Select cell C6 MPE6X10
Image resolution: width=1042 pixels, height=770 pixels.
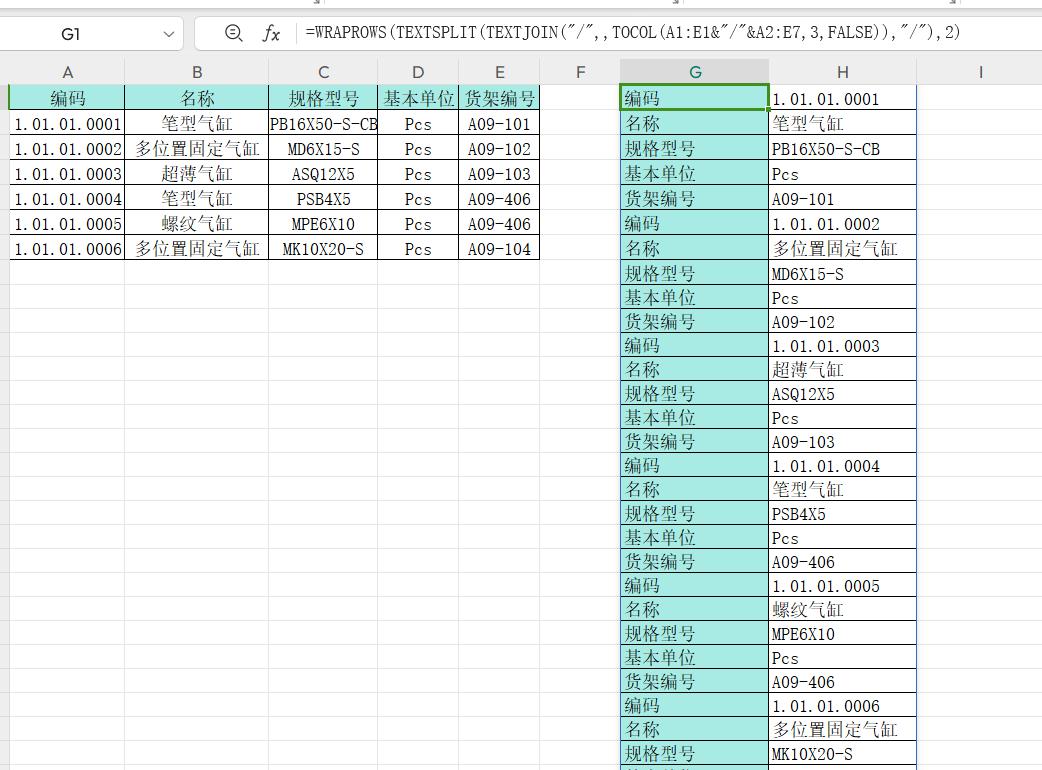coord(324,224)
